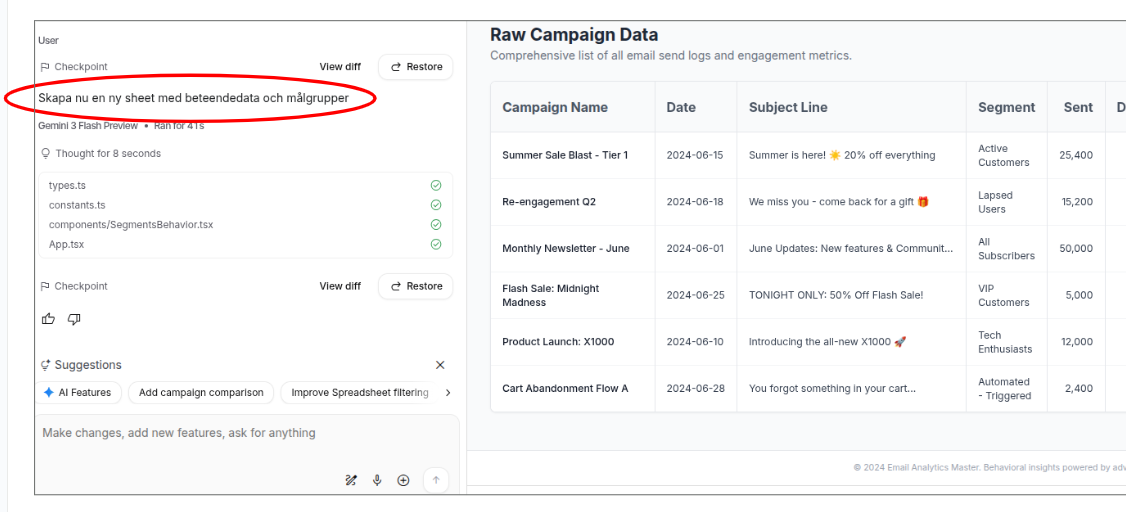Select the AI Features suggestion chip
The image size is (1126, 512).
(78, 393)
